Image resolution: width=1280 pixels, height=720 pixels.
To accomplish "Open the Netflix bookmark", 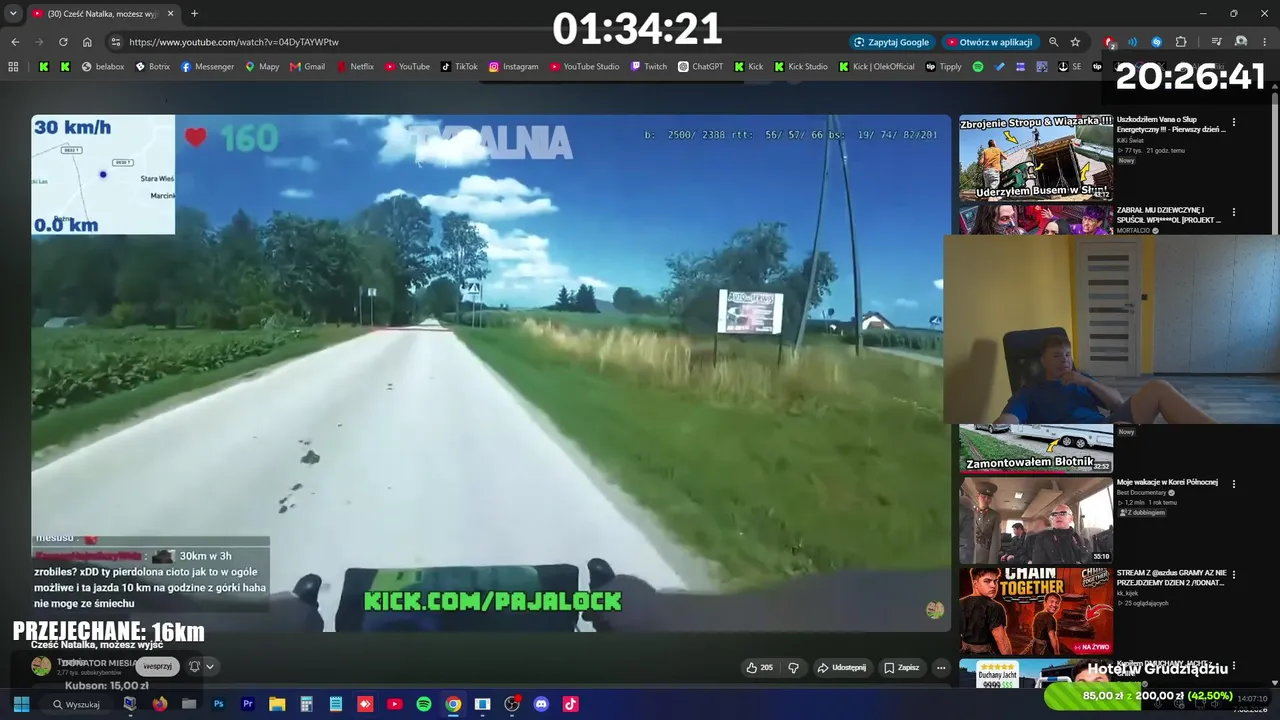I will point(355,67).
